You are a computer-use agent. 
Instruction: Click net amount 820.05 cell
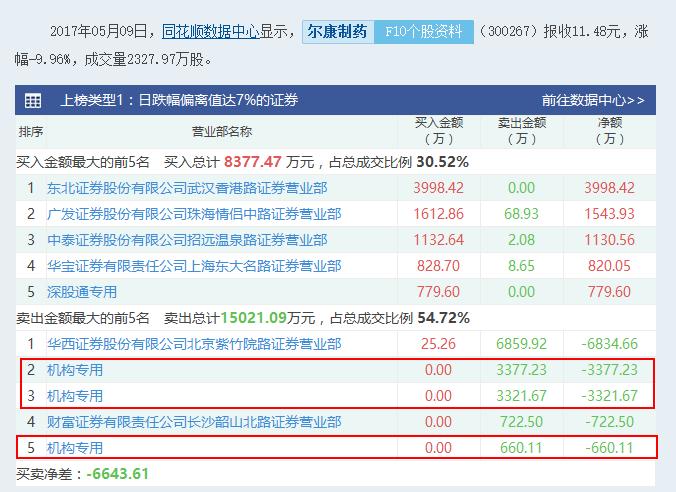610,266
